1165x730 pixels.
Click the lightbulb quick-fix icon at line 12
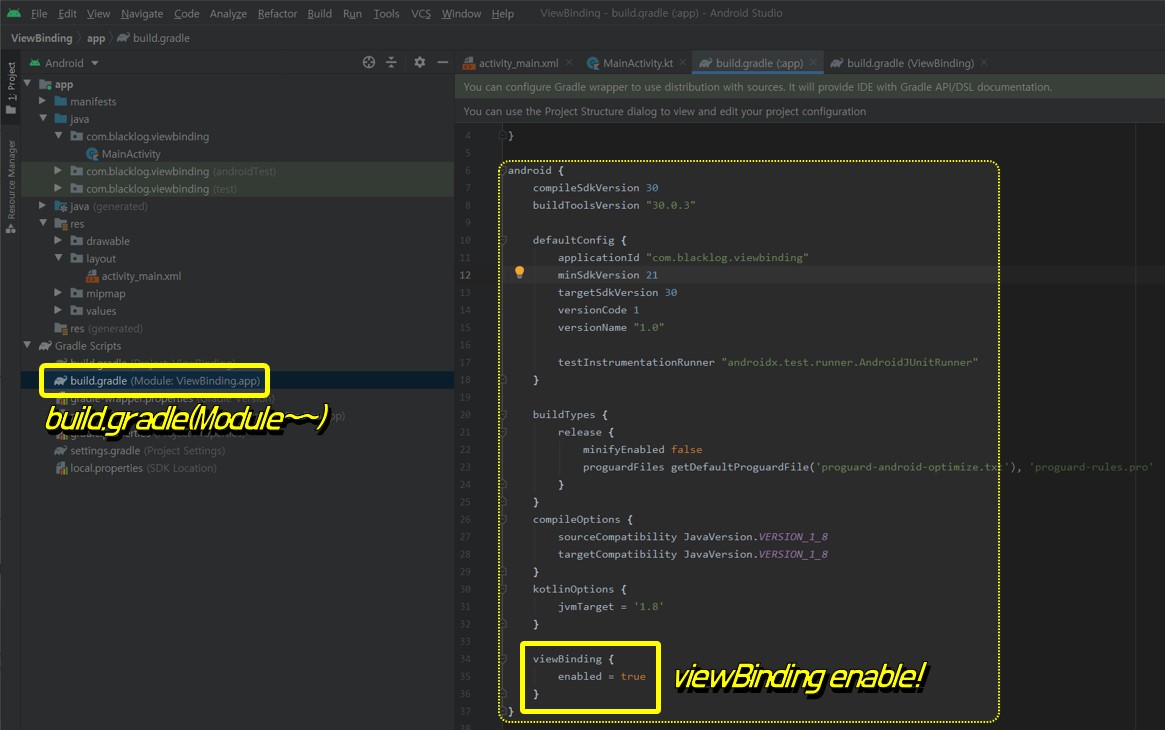pyautogui.click(x=519, y=273)
